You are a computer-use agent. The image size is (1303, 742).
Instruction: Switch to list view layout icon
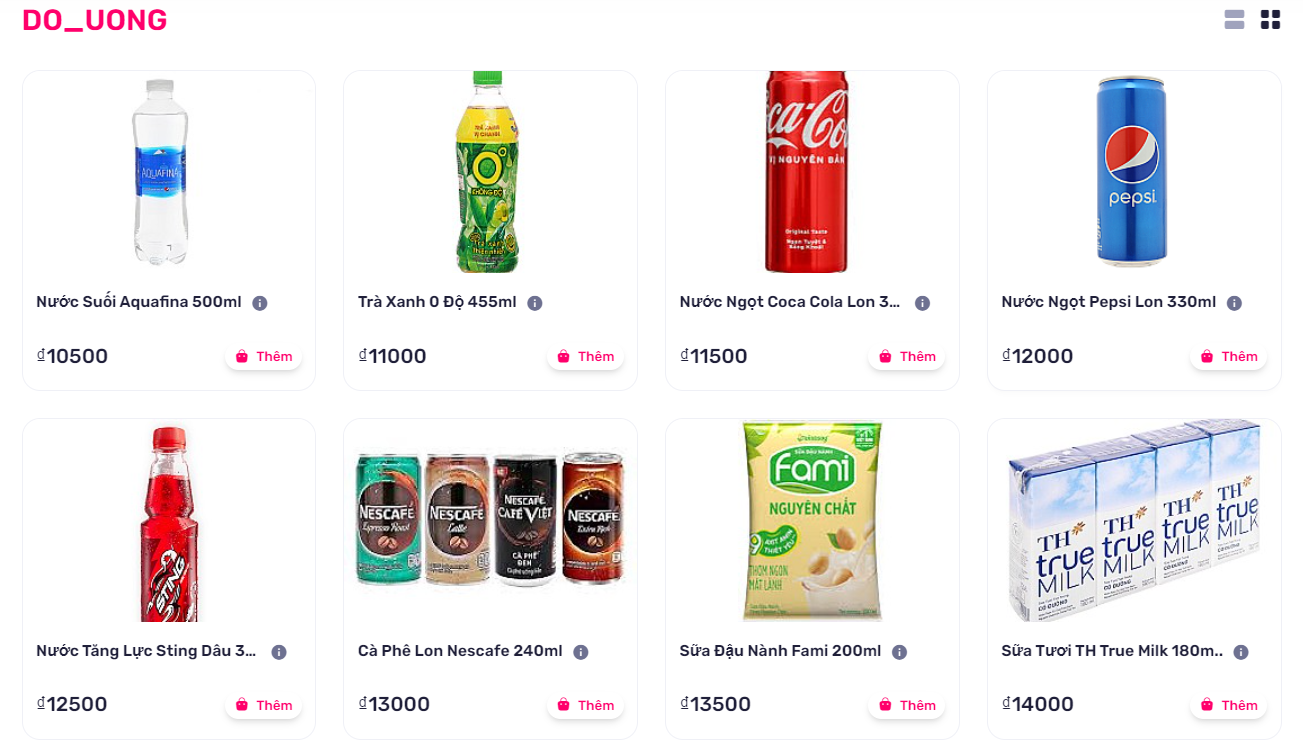tap(1234, 20)
